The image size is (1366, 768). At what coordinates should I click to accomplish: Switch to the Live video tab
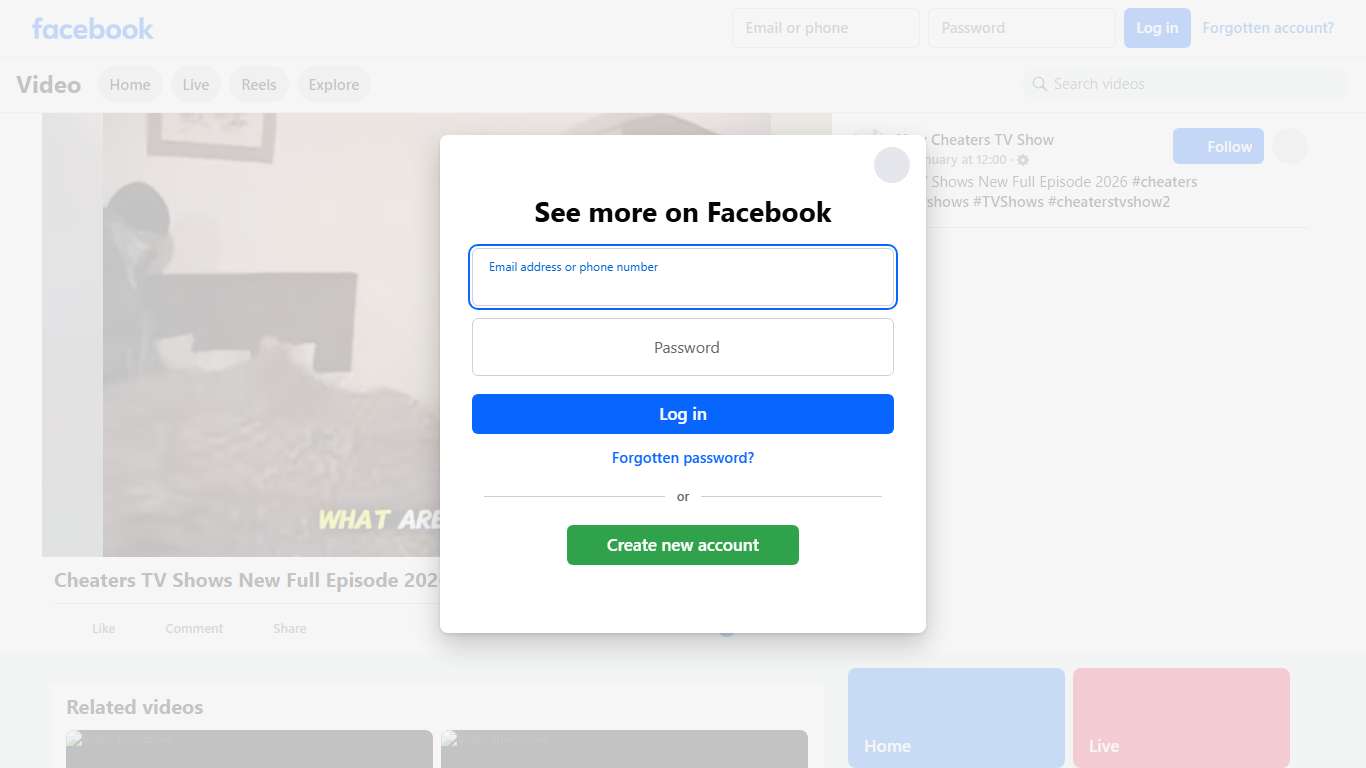point(196,85)
